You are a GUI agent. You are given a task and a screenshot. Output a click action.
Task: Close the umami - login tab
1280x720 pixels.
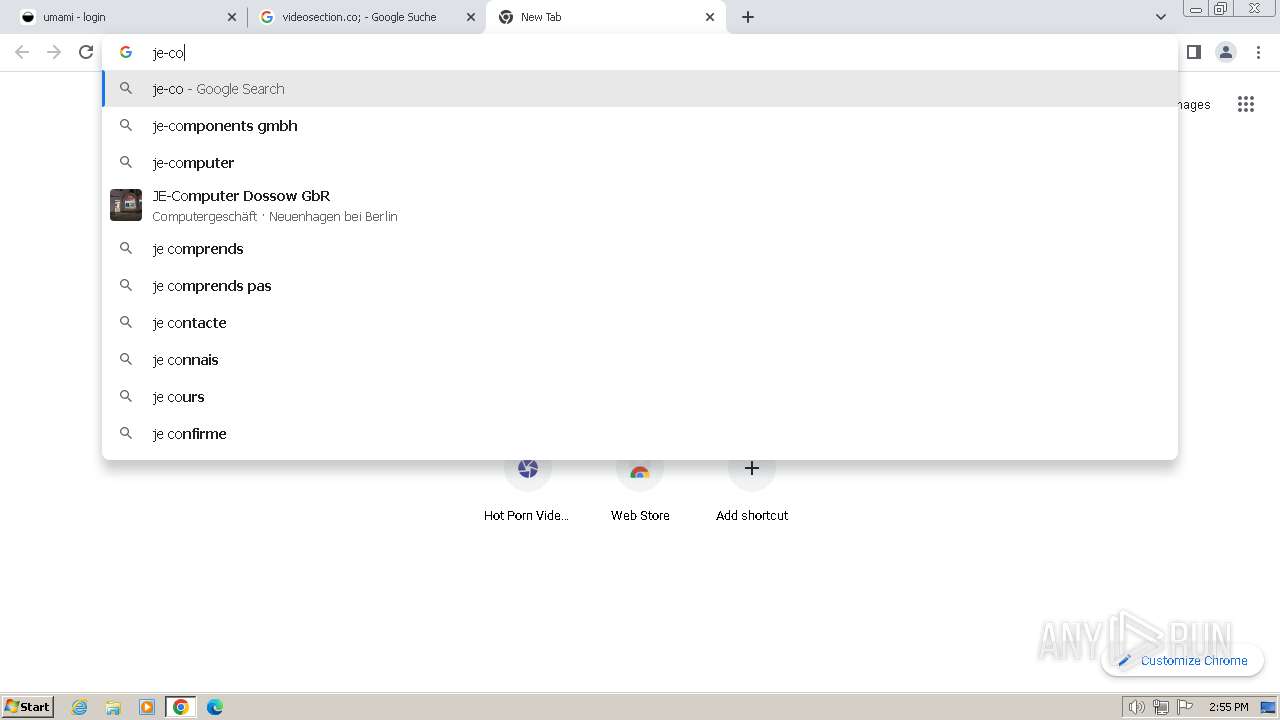point(232,17)
